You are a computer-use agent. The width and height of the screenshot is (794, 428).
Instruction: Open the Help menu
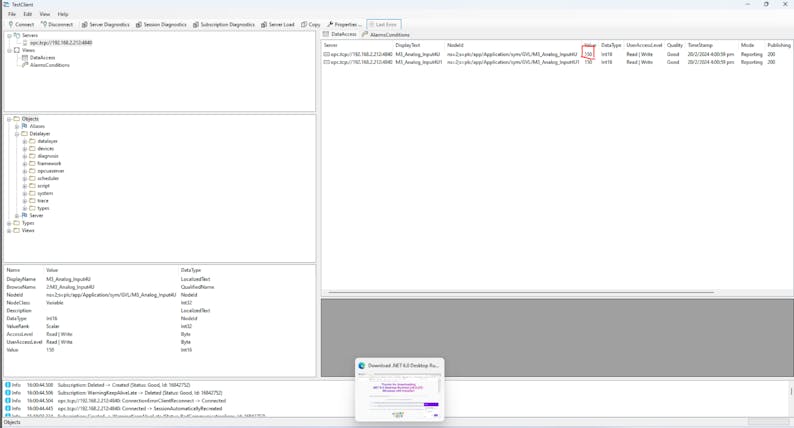click(x=63, y=14)
